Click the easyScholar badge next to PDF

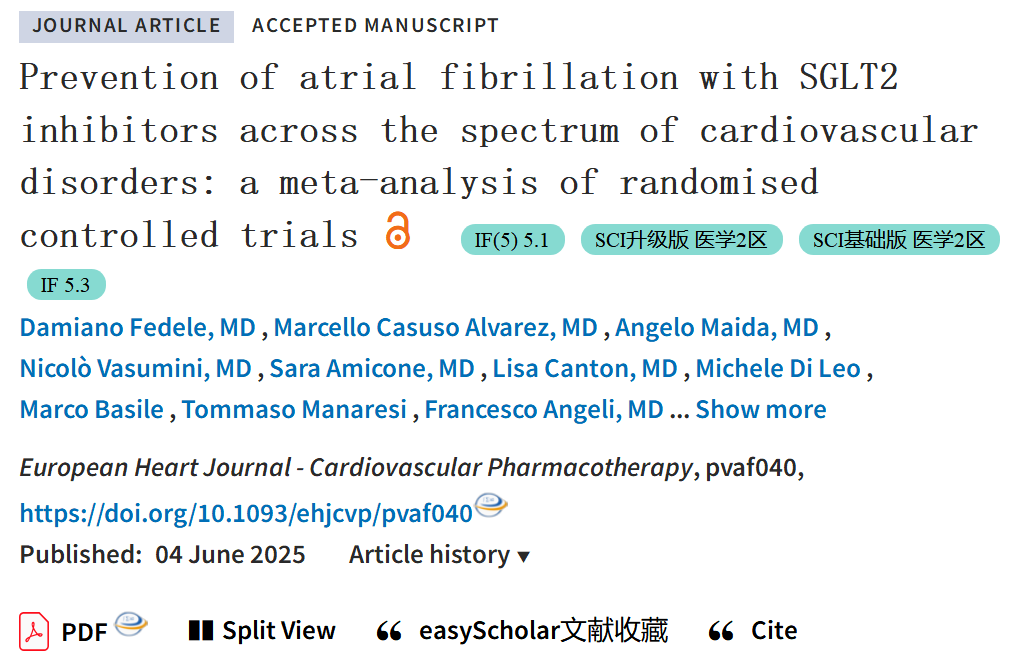tap(131, 624)
